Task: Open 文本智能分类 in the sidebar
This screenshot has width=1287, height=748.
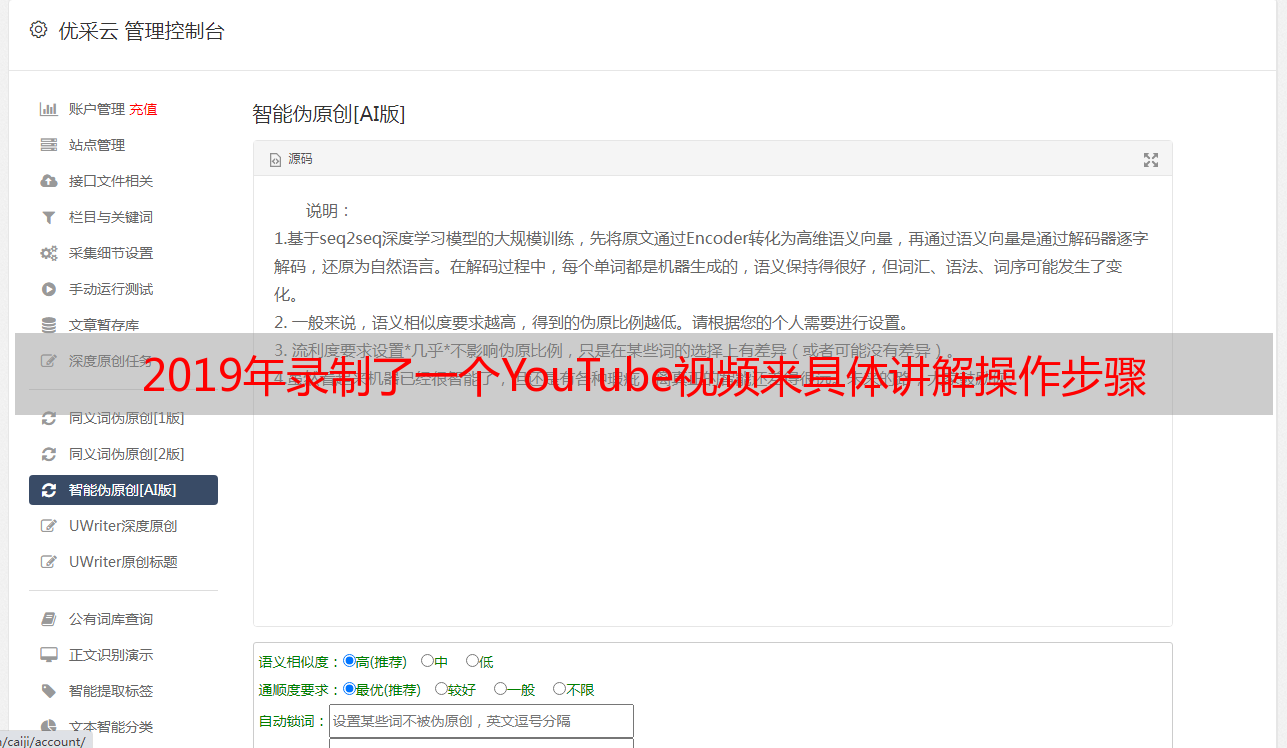Action: point(111,727)
